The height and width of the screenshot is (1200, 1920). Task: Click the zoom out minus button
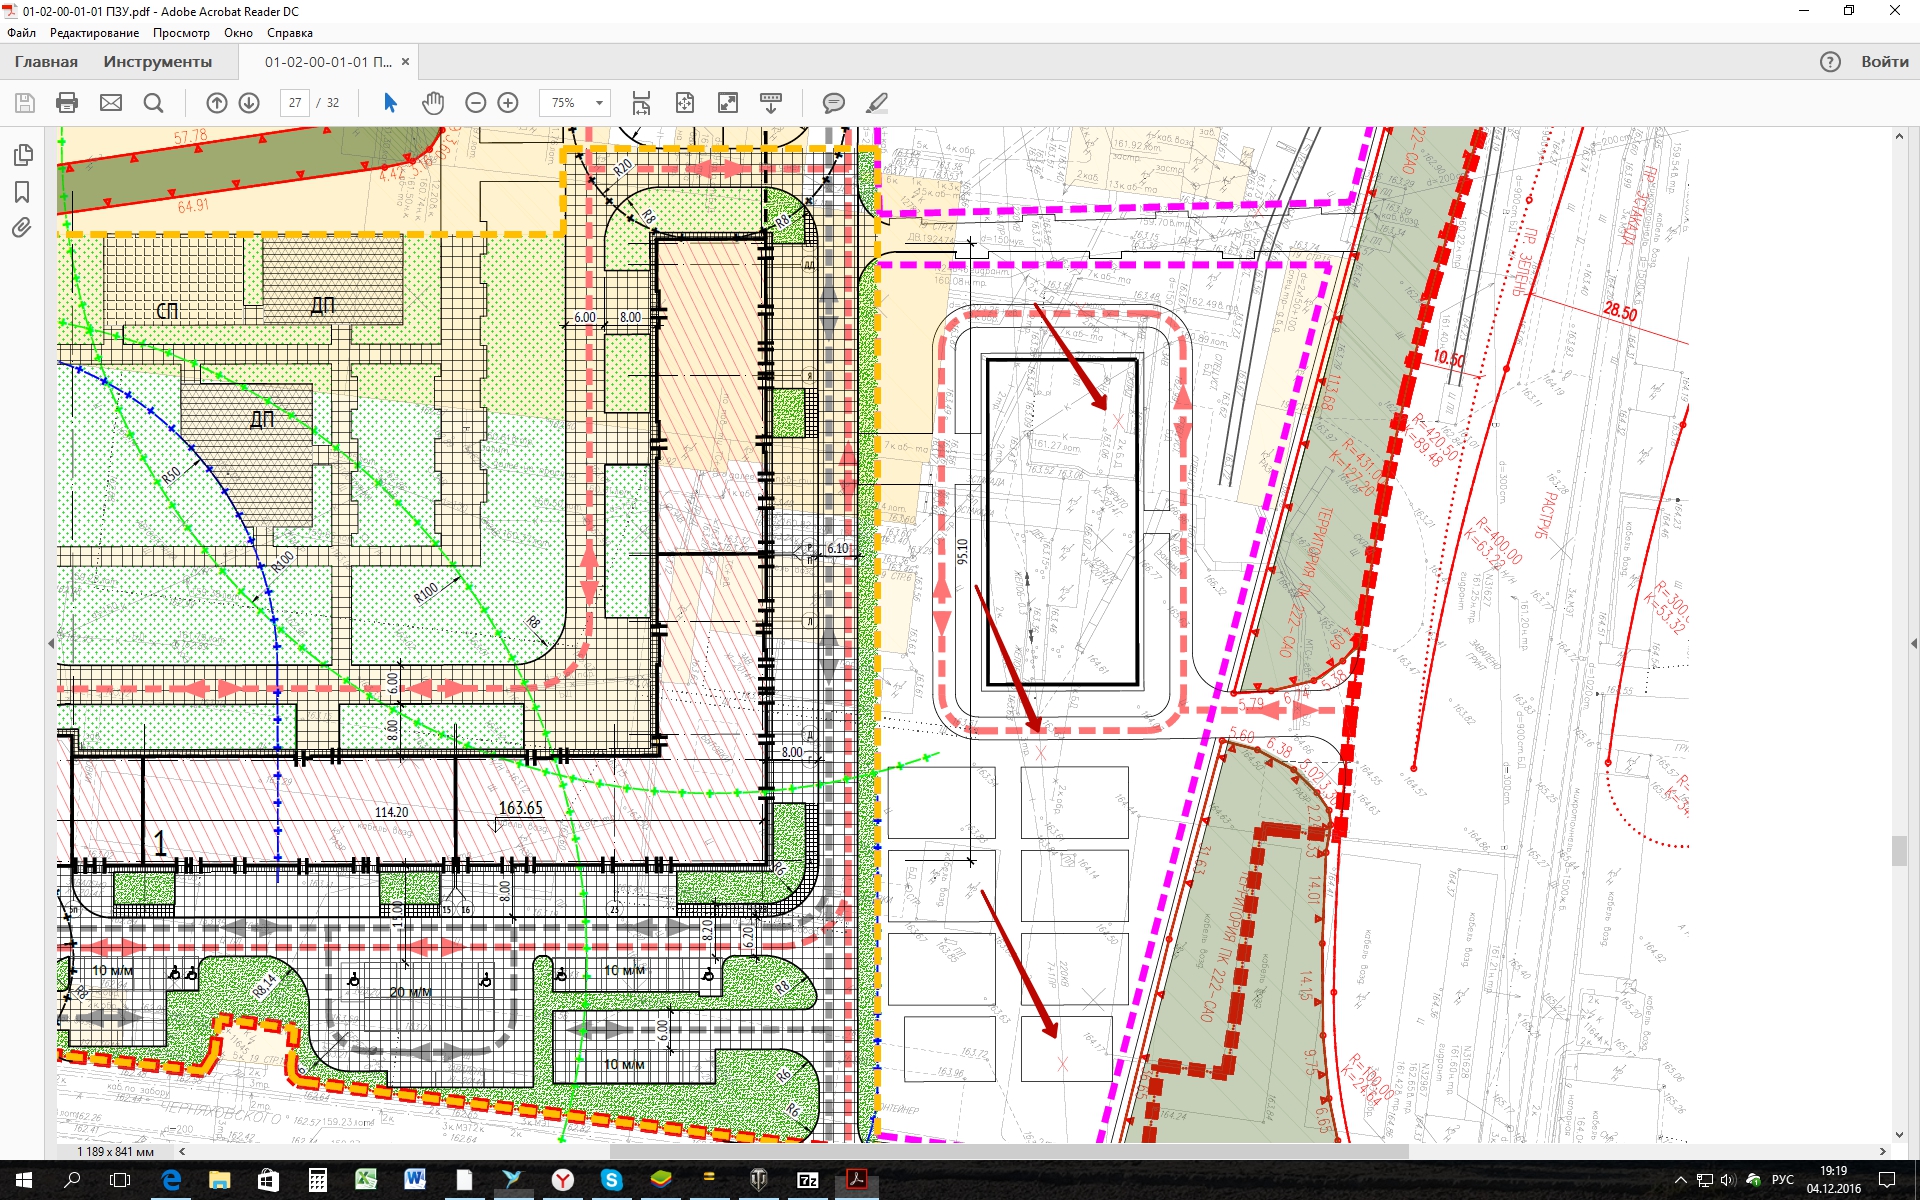tap(476, 103)
